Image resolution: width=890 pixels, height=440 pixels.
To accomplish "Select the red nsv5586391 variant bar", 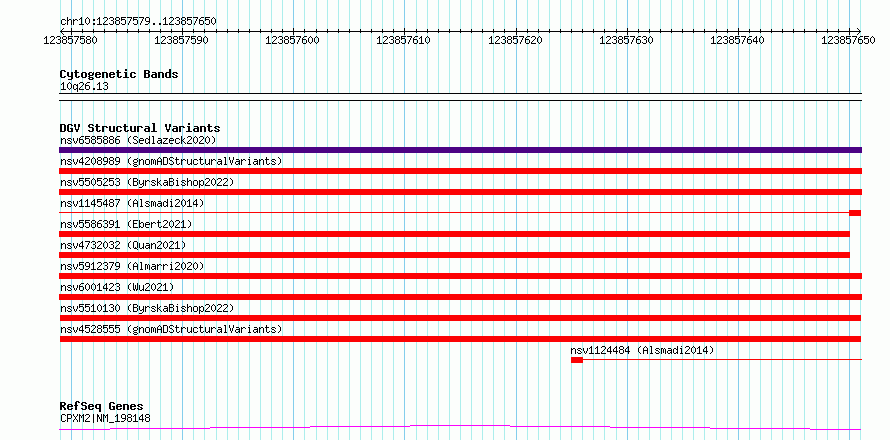I will click(x=455, y=234).
